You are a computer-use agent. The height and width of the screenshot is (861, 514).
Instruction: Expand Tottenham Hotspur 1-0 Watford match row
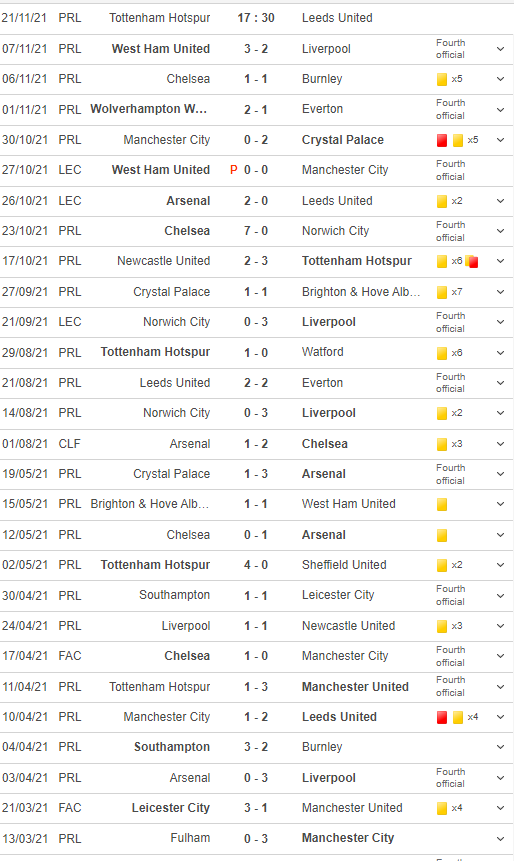click(500, 353)
